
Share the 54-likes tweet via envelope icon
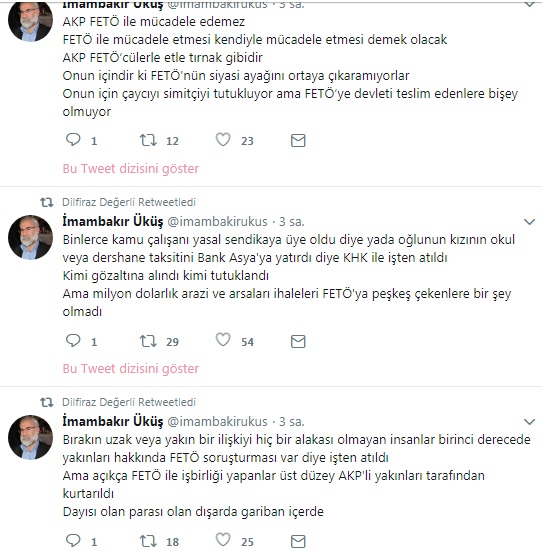(x=298, y=341)
